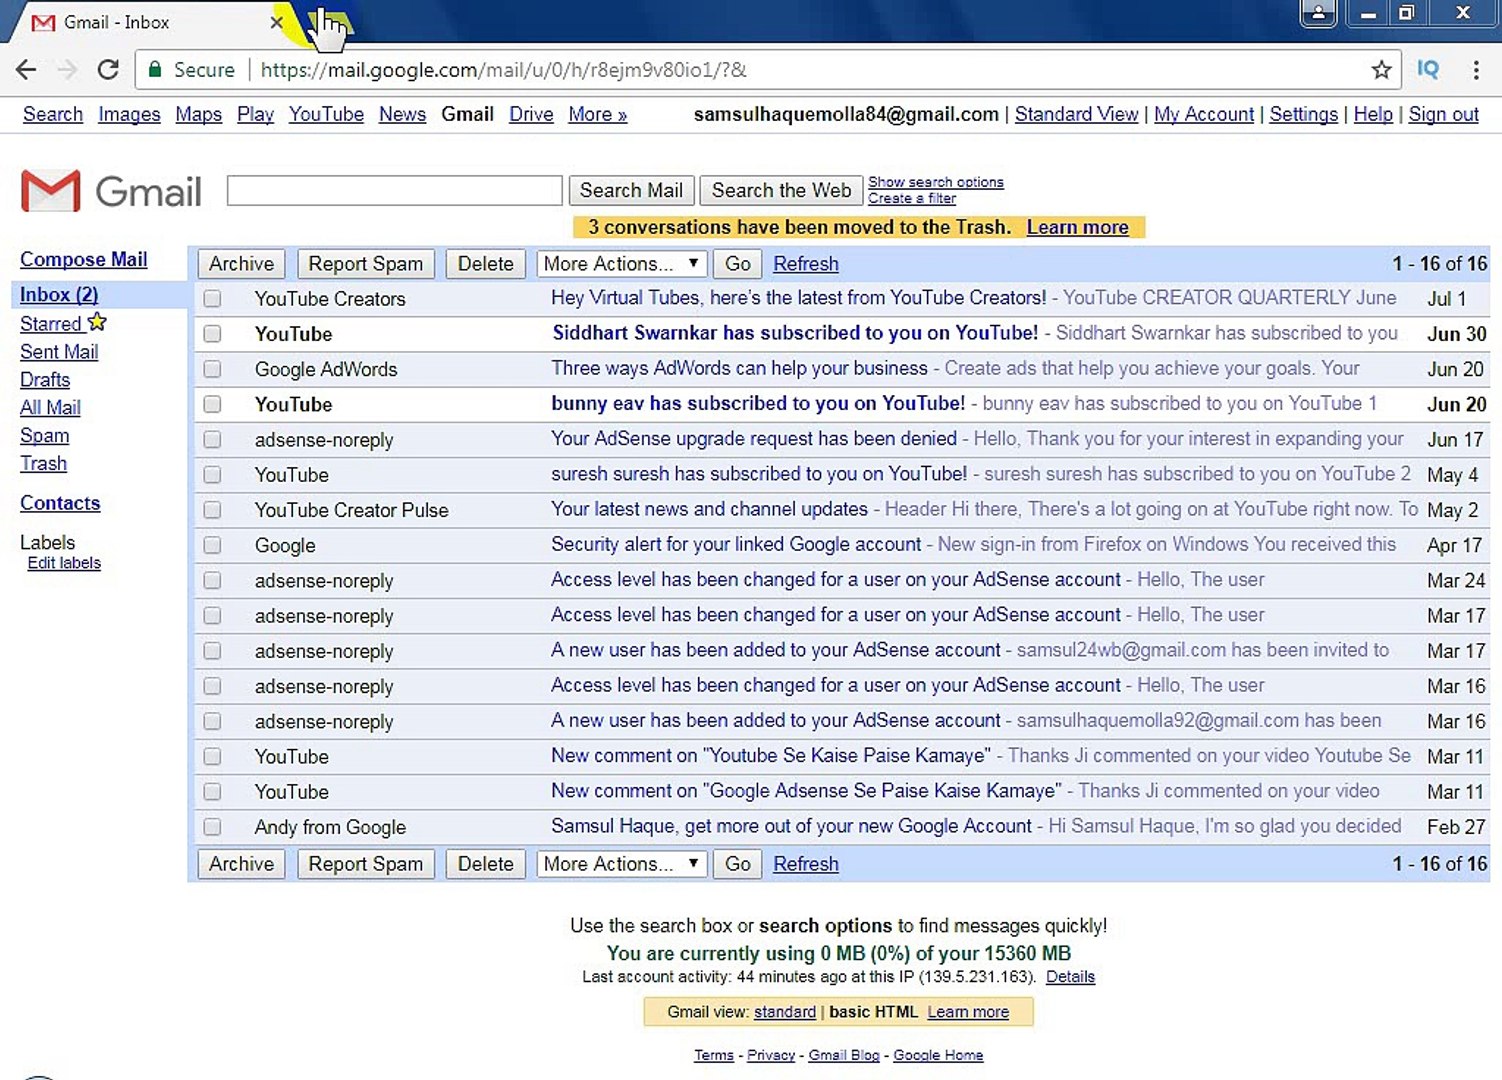
Task: Click the Chrome user profile icon
Action: [1318, 13]
